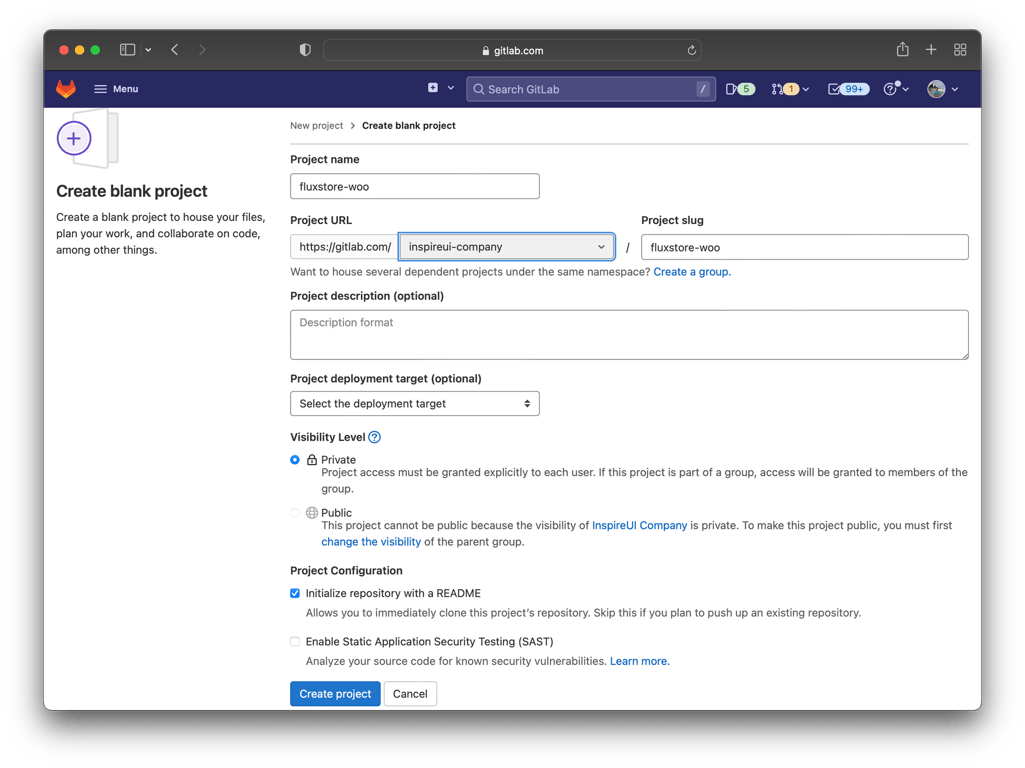Click the Project slug input

[805, 247]
